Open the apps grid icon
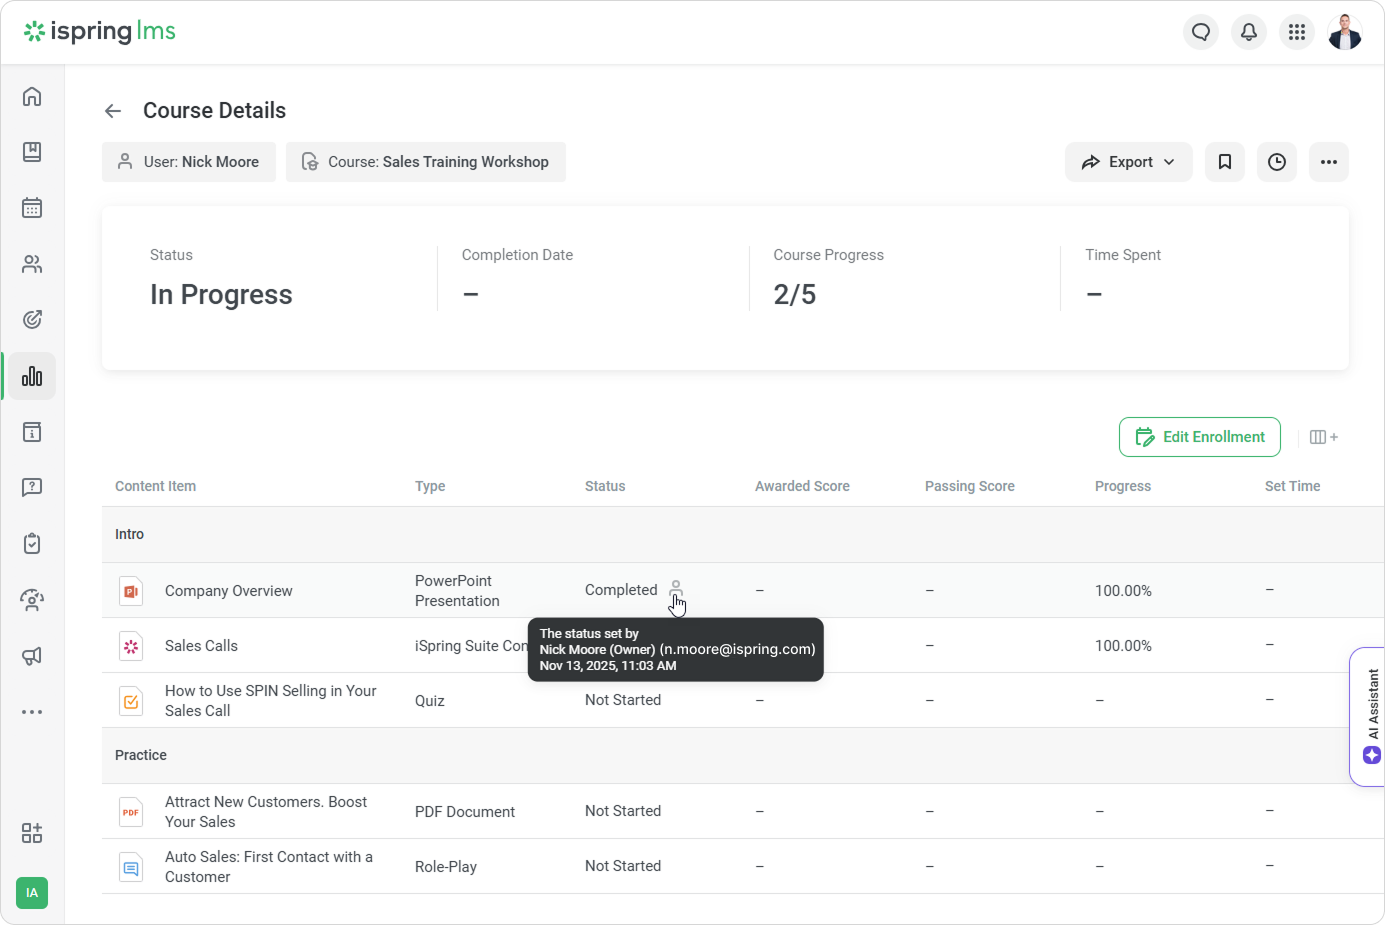 point(1297,32)
